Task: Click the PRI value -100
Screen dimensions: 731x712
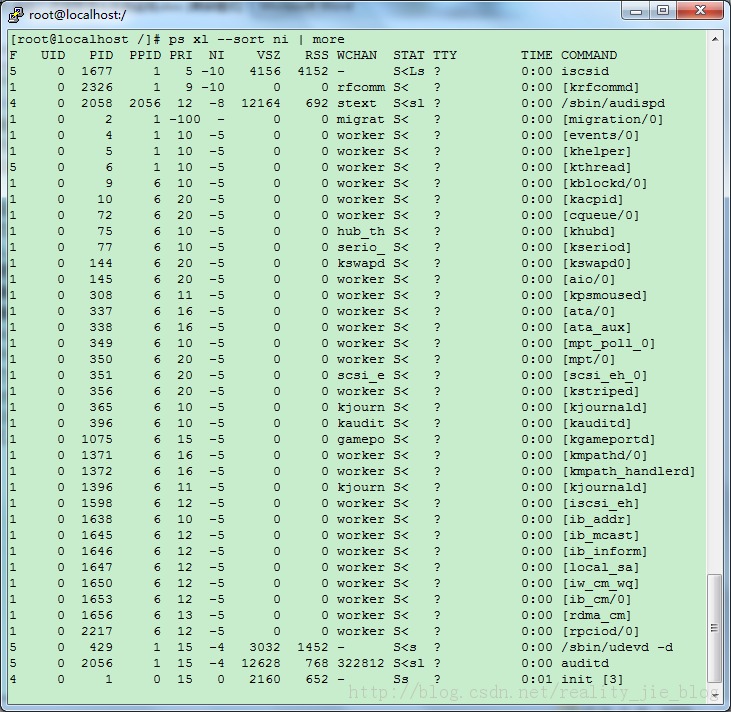Action: 185,119
